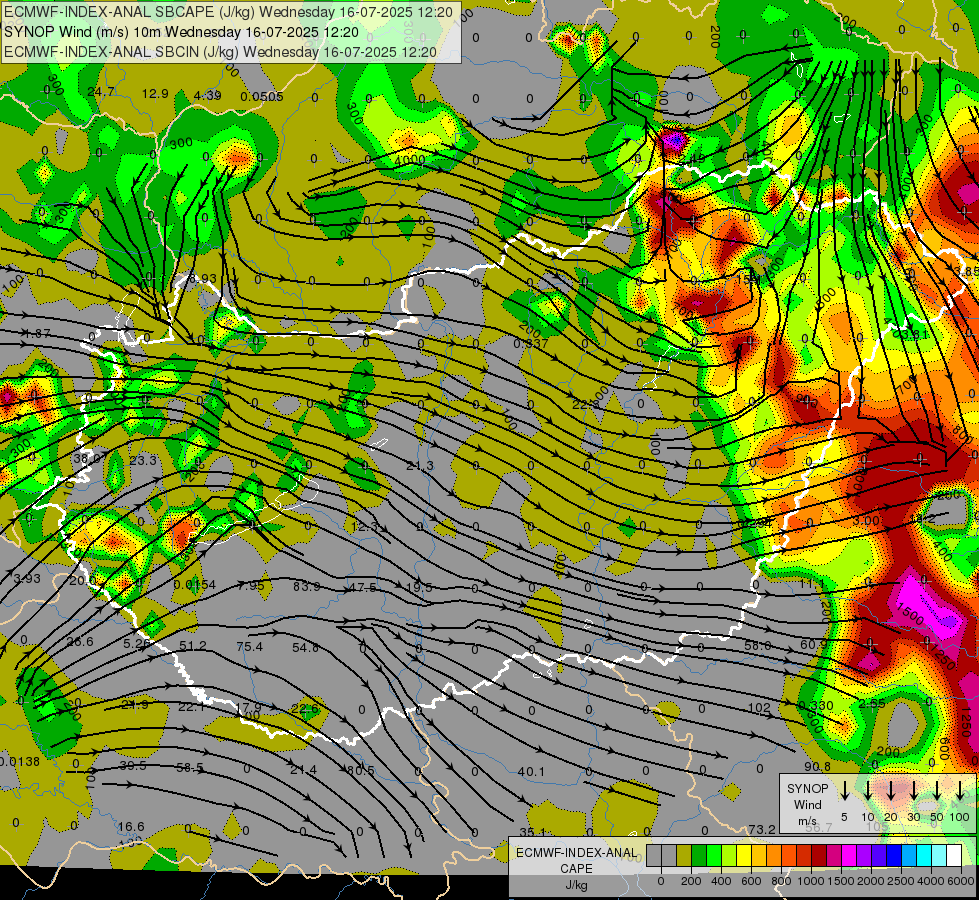Click the 4000 contour label on the map
Viewport: 979px width, 900px height.
[x=410, y=160]
